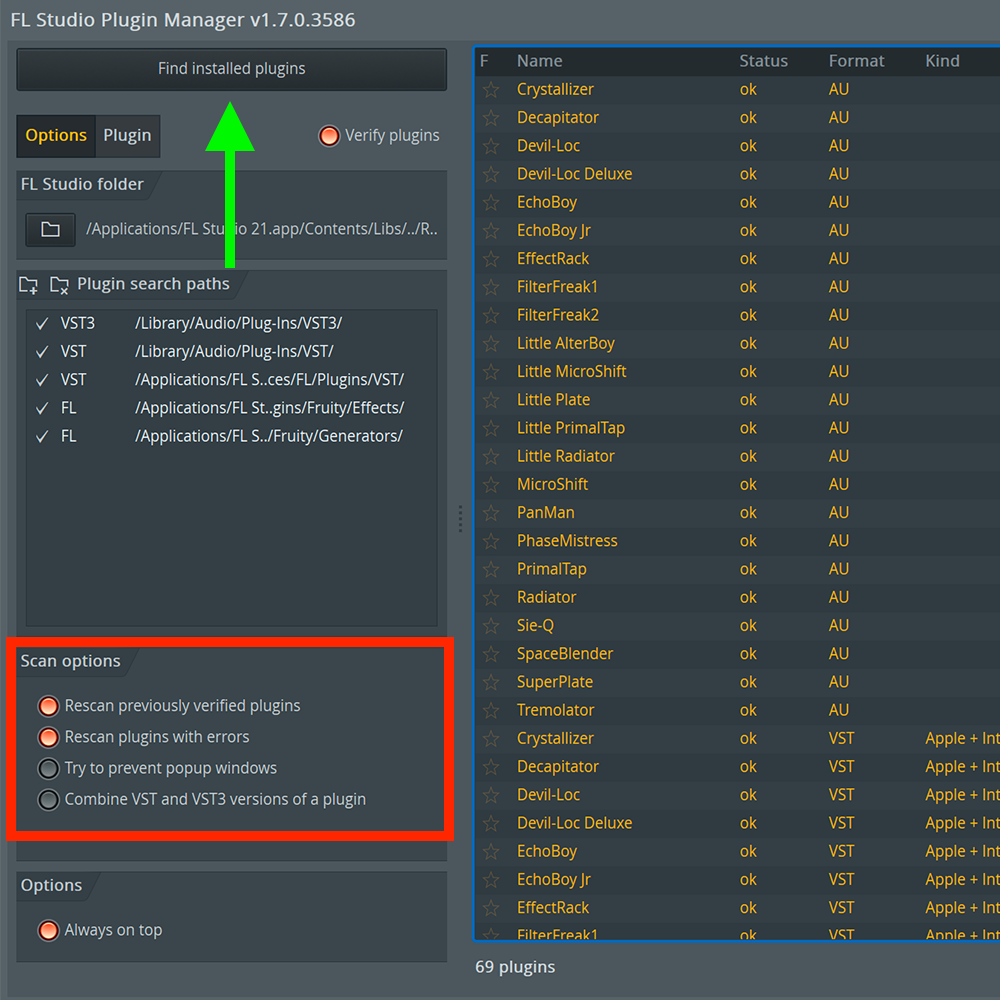Open the FL Studio folder browser icon
The height and width of the screenshot is (1000, 1000).
click(x=50, y=230)
